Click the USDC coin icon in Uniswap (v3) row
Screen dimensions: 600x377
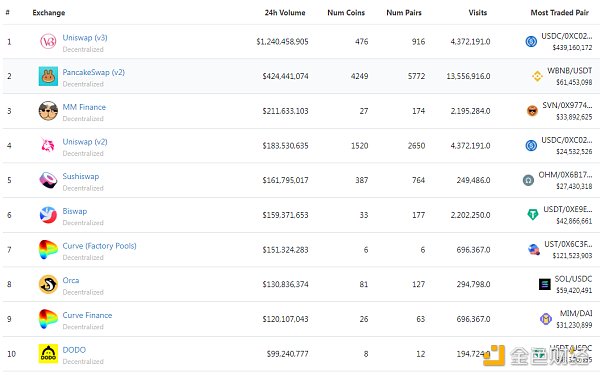[x=531, y=41]
